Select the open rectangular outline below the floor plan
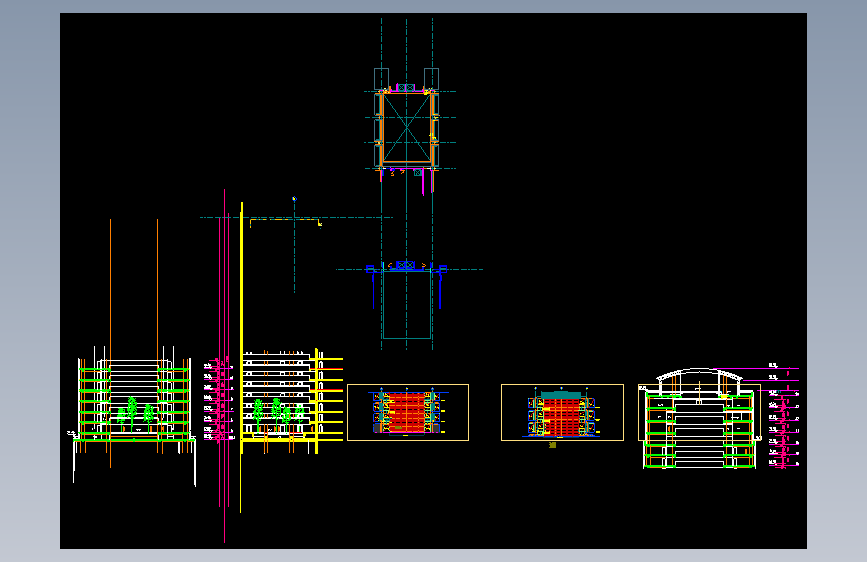867x562 pixels. coord(406,304)
